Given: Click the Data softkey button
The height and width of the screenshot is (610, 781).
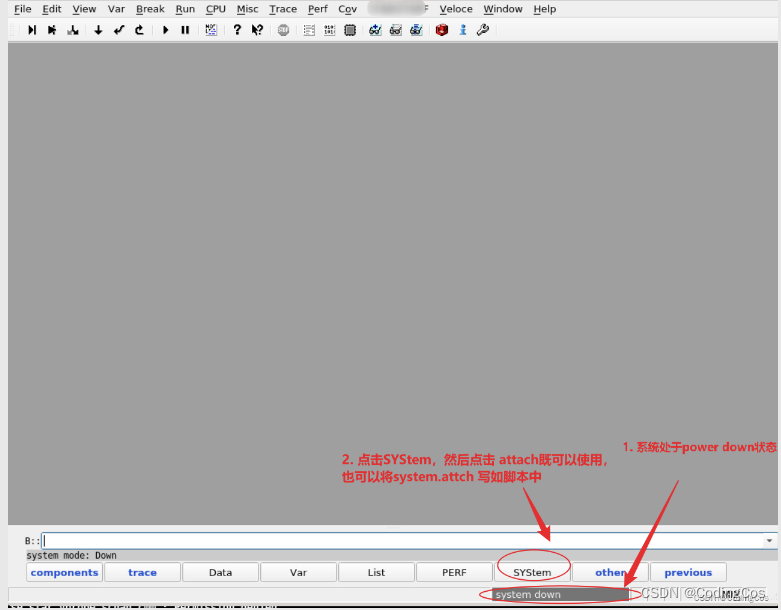Looking at the screenshot, I should pyautogui.click(x=221, y=572).
